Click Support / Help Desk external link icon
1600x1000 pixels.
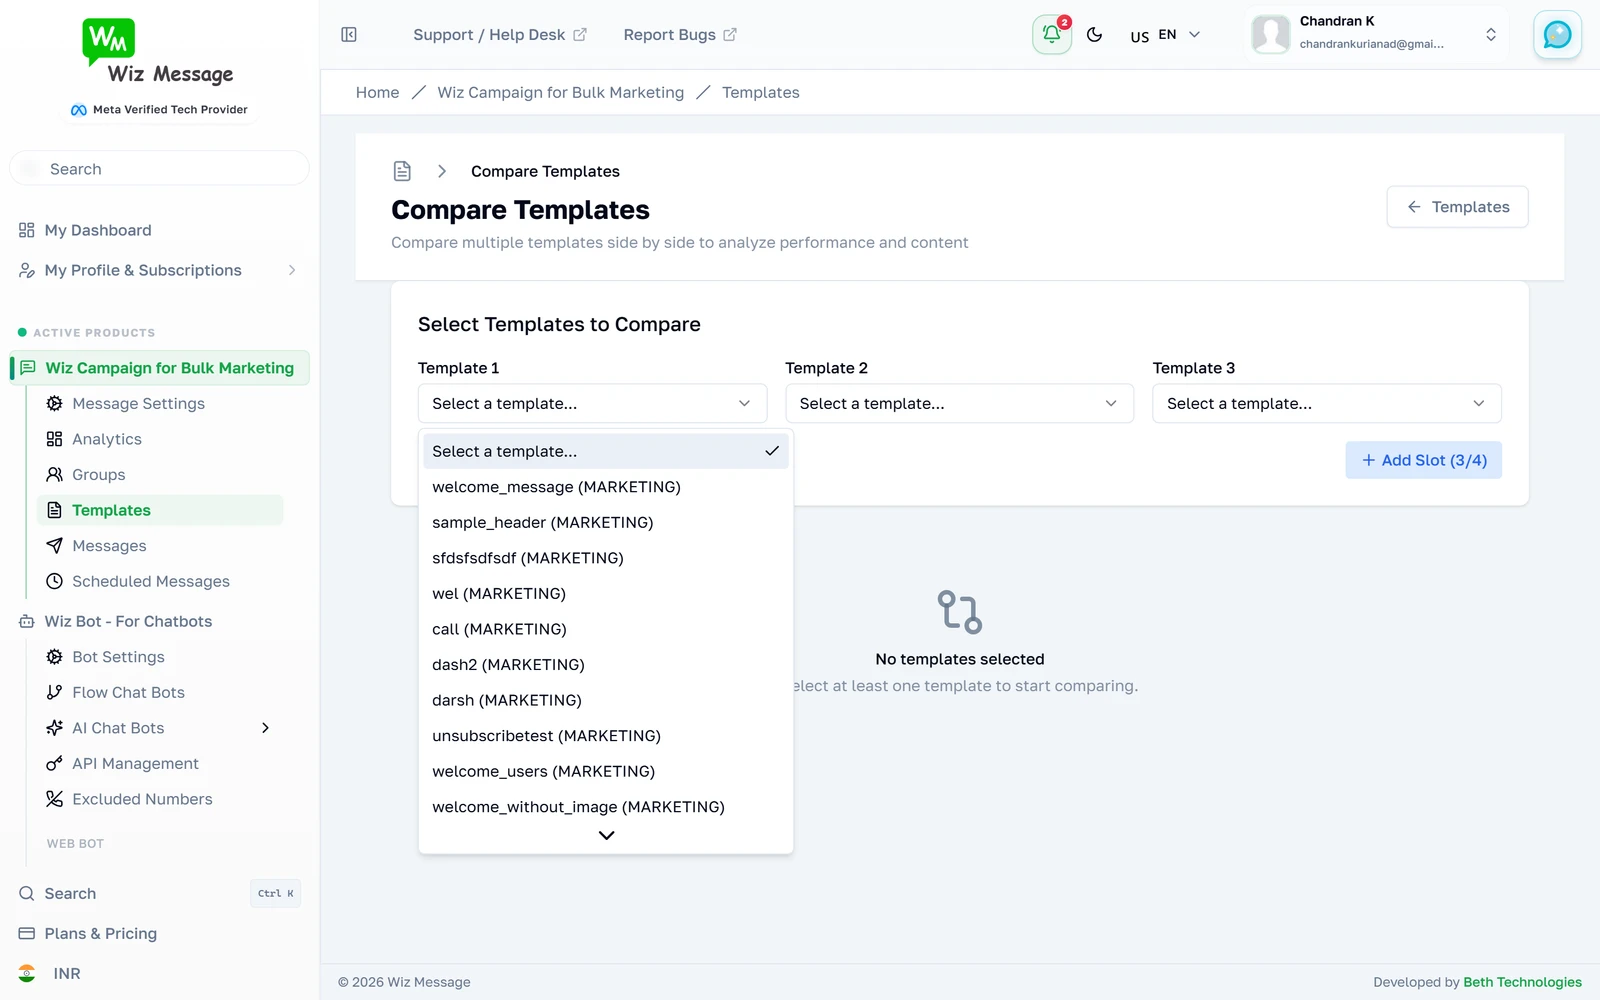[x=580, y=34]
